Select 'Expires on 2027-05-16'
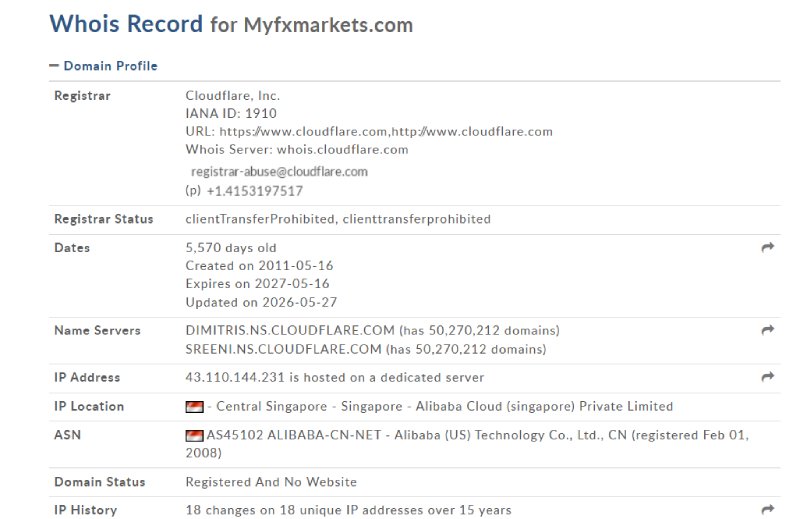The image size is (800, 519). pyautogui.click(x=258, y=284)
